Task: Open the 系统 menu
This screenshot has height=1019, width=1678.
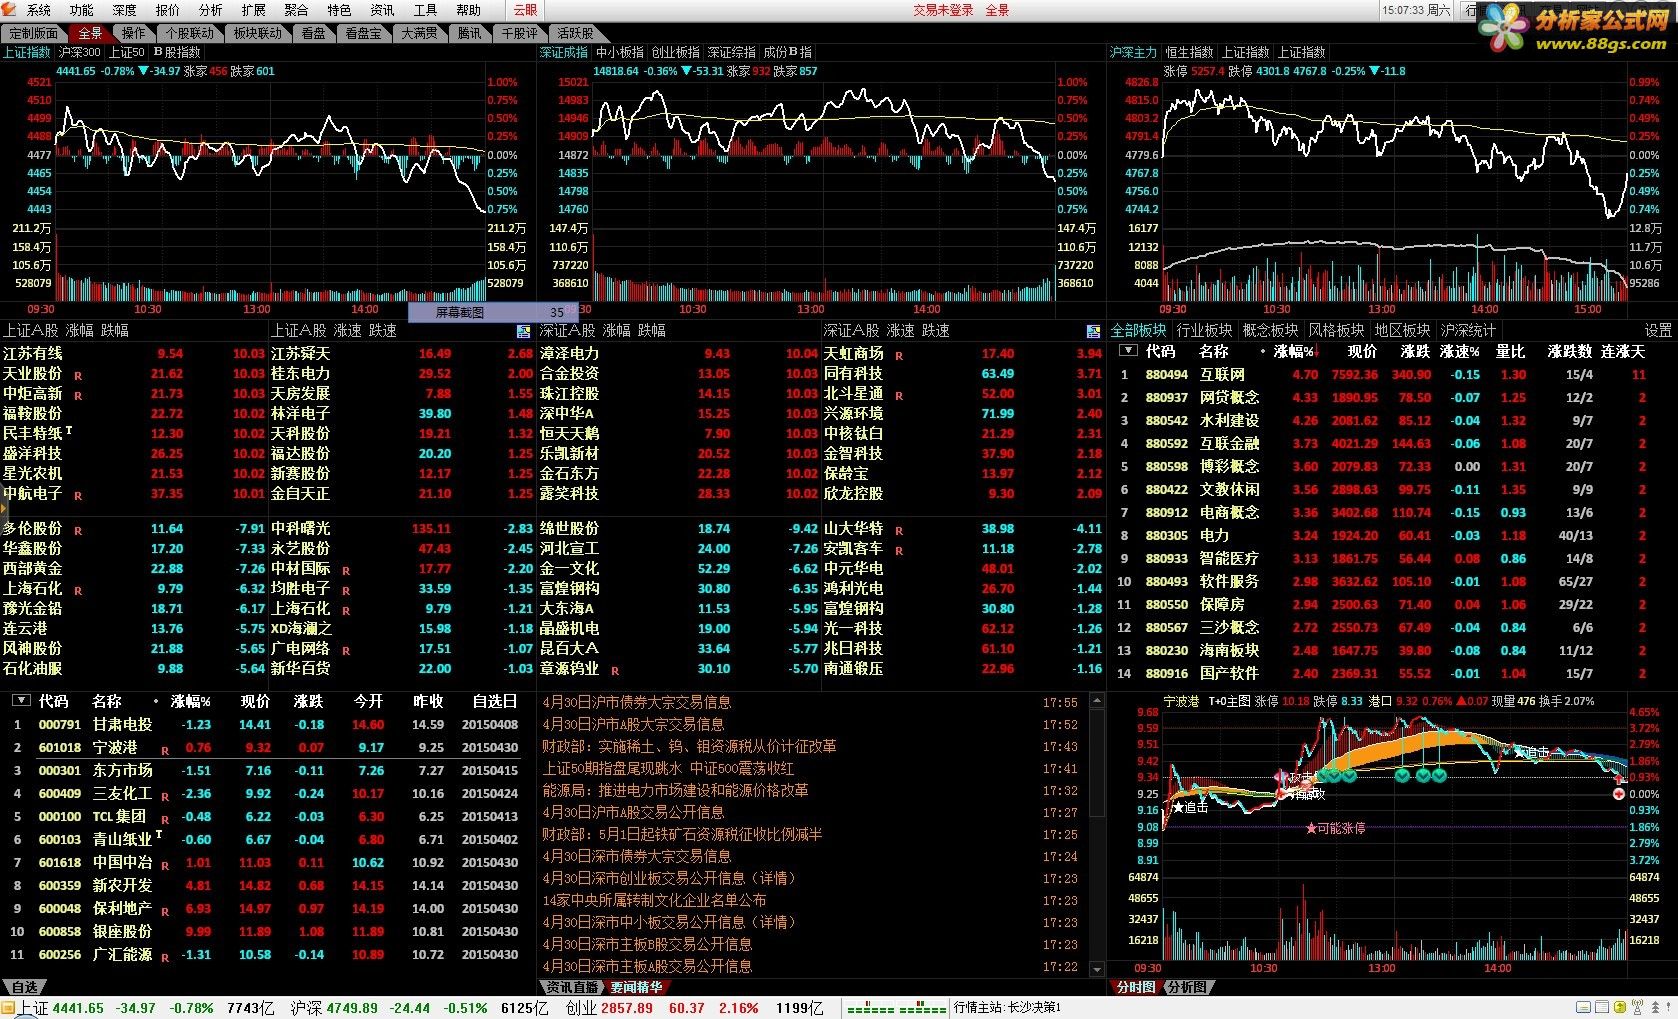Action: [38, 10]
